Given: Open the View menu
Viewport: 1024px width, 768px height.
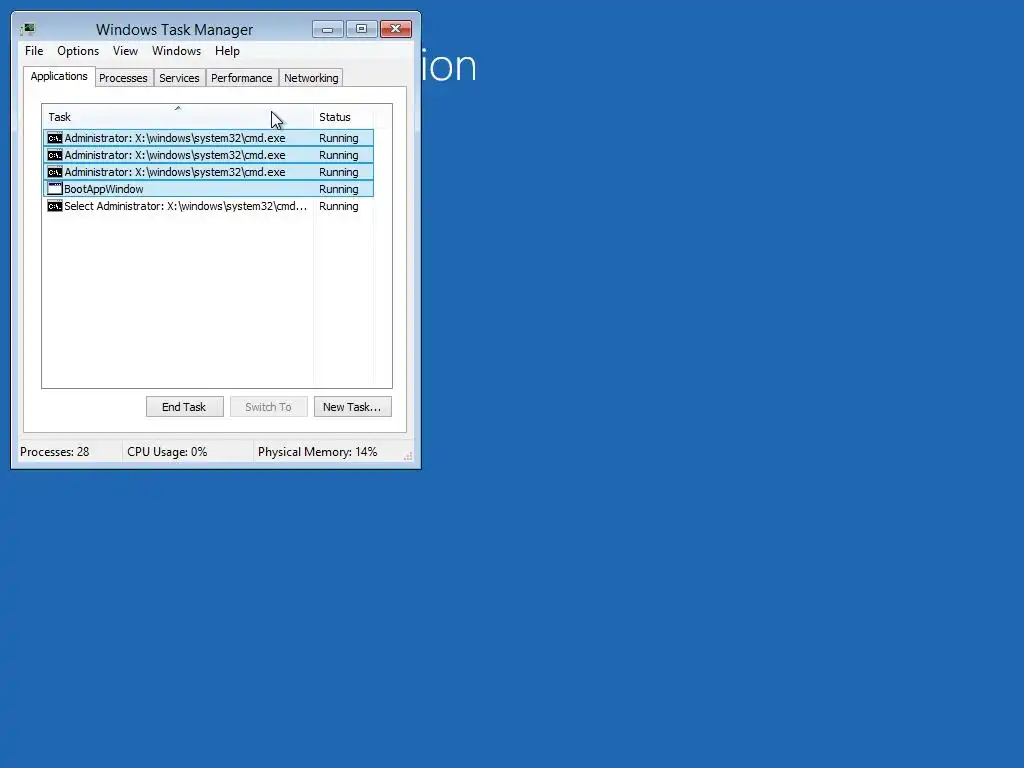Looking at the screenshot, I should pyautogui.click(x=125, y=51).
